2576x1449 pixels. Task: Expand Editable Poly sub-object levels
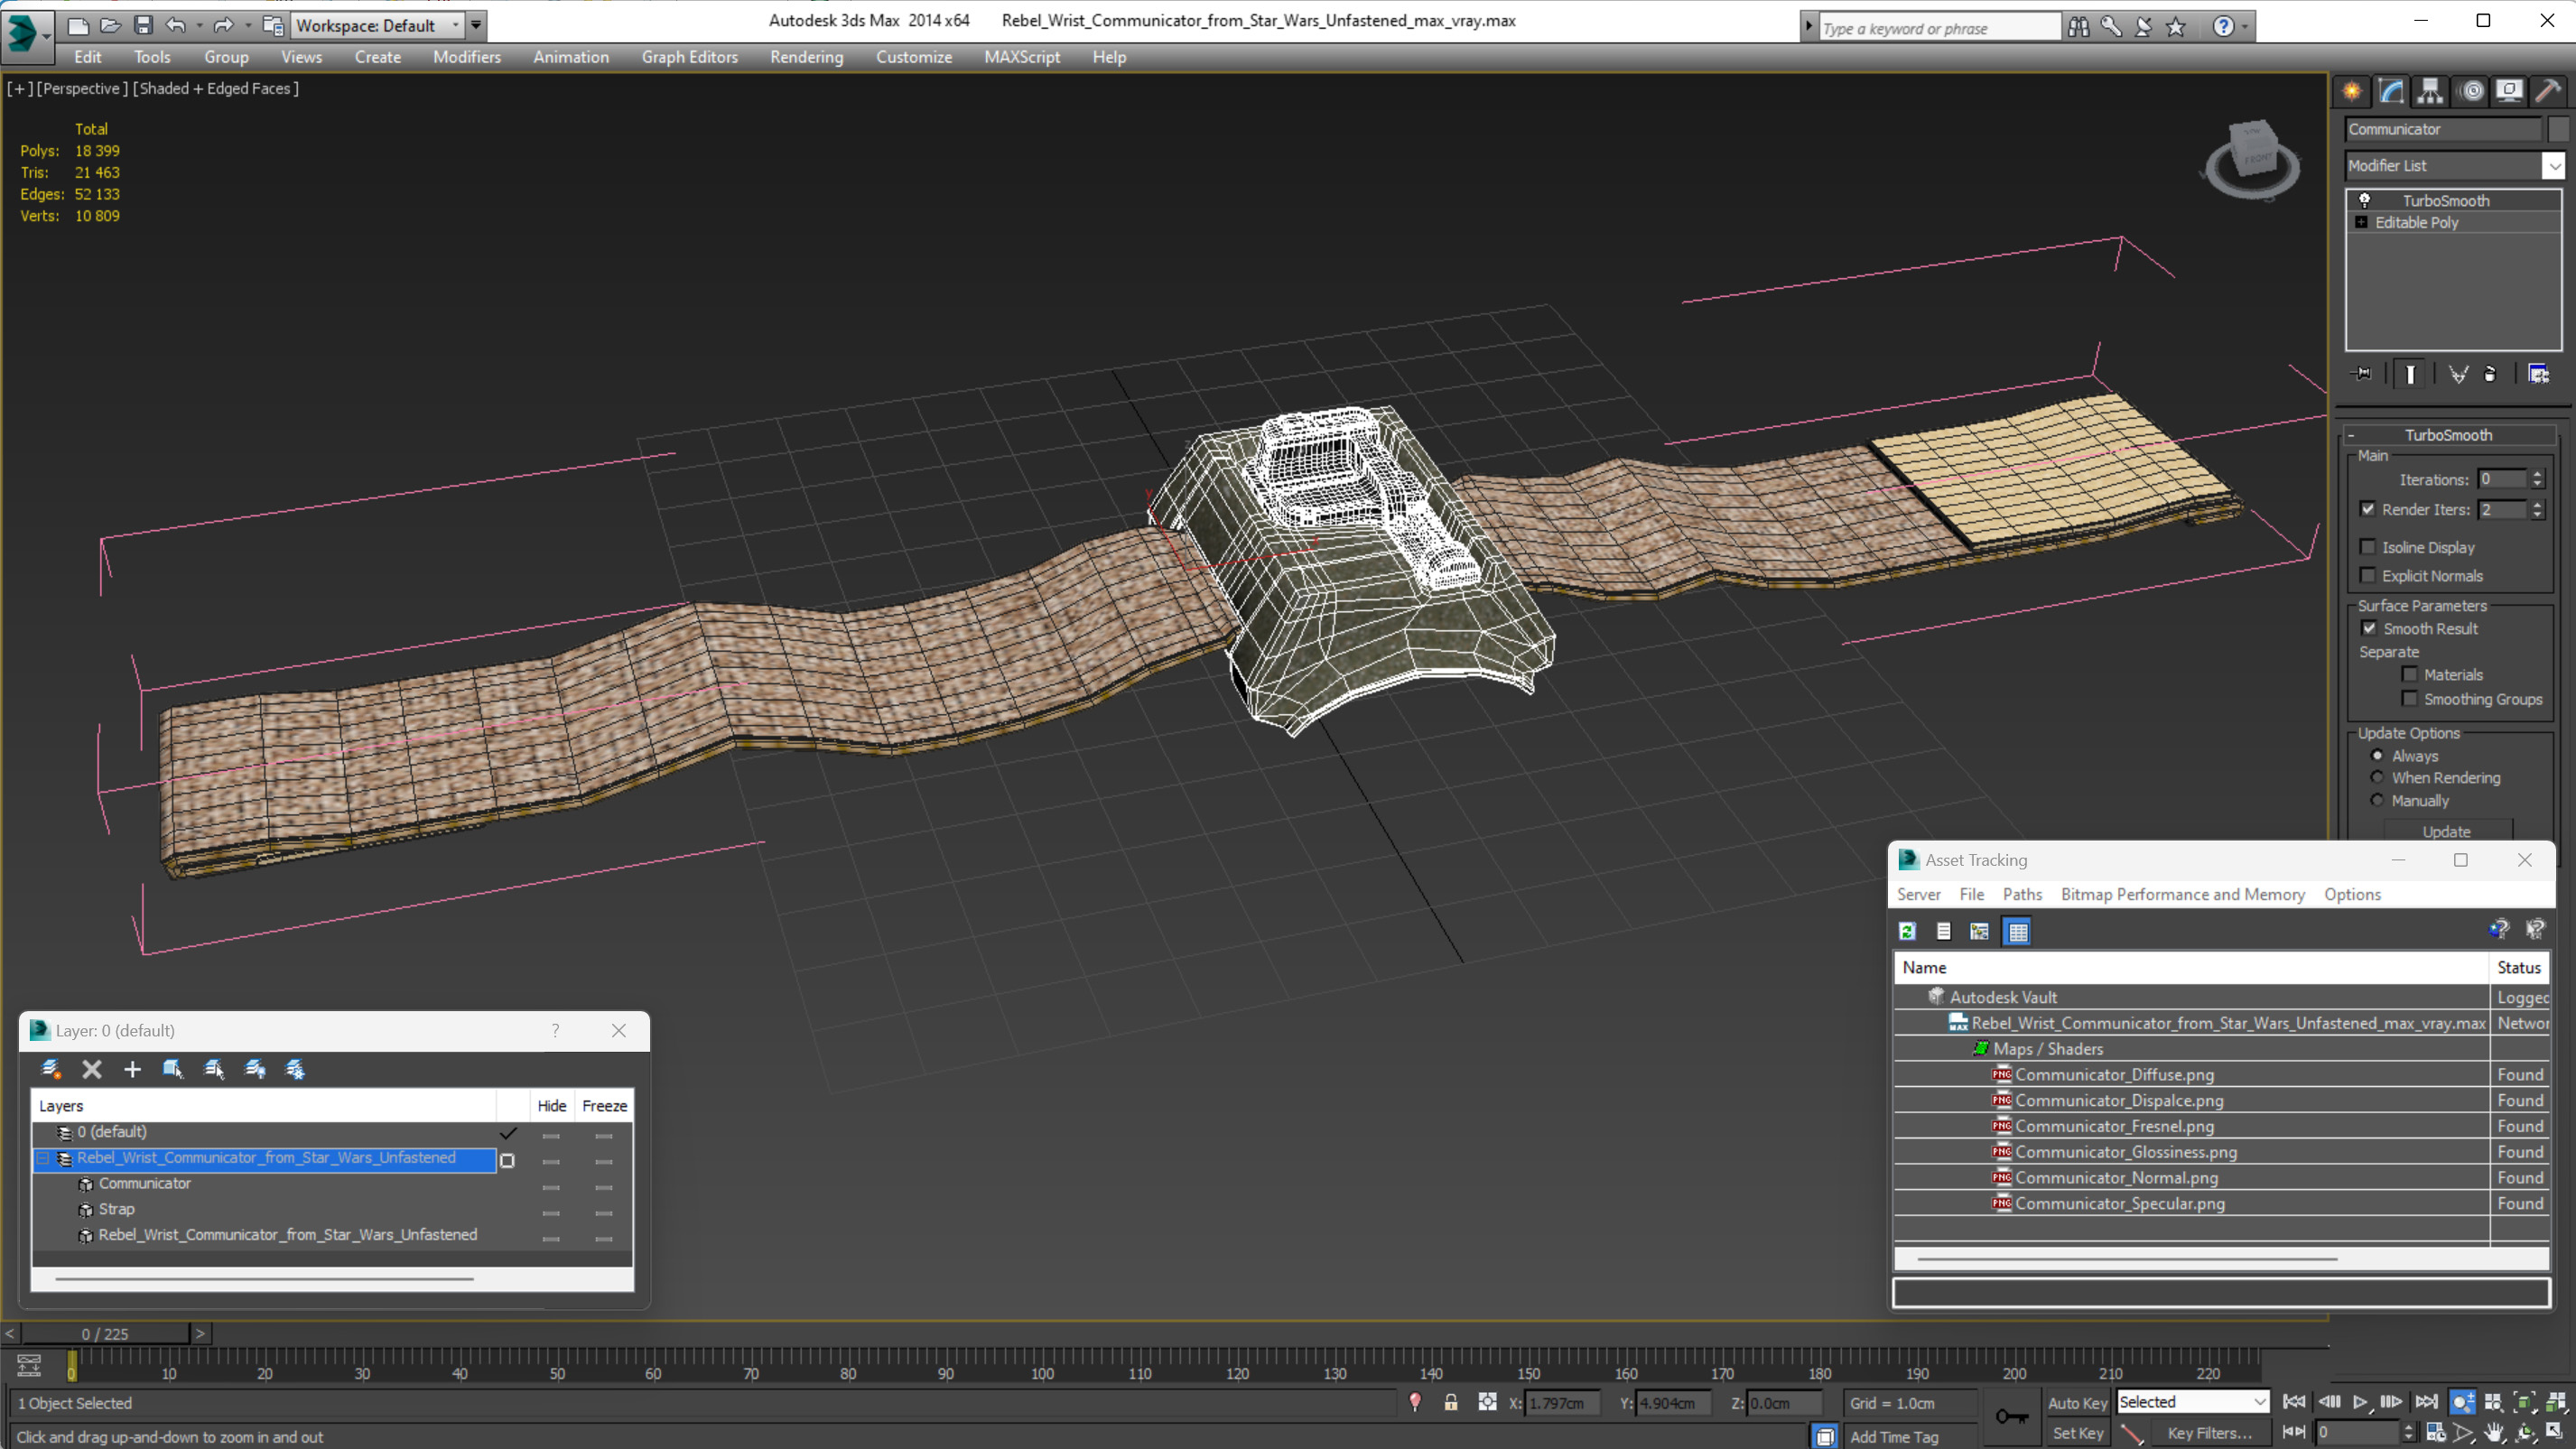(x=2361, y=222)
